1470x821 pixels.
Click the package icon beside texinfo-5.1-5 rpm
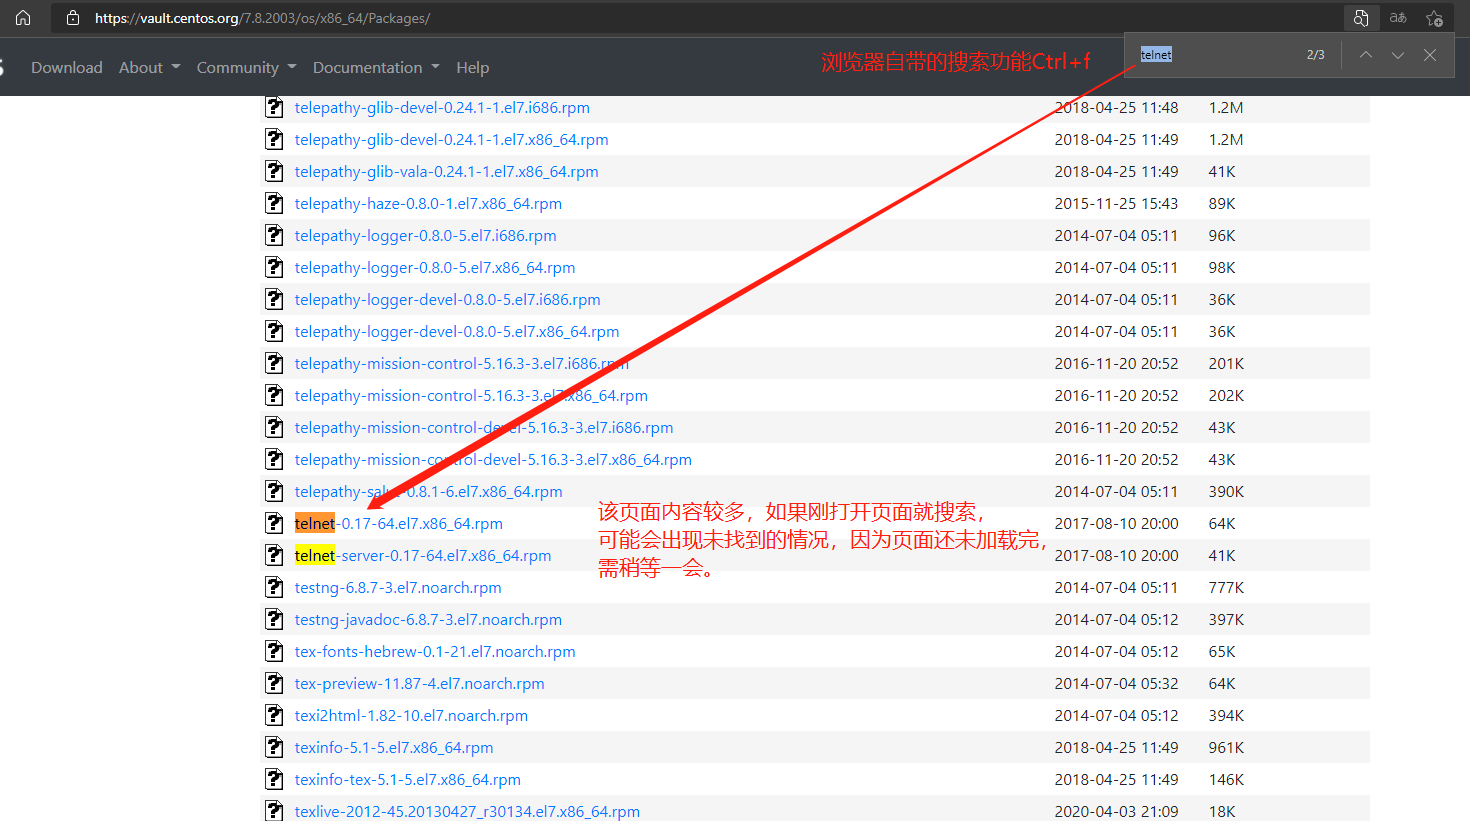point(274,747)
